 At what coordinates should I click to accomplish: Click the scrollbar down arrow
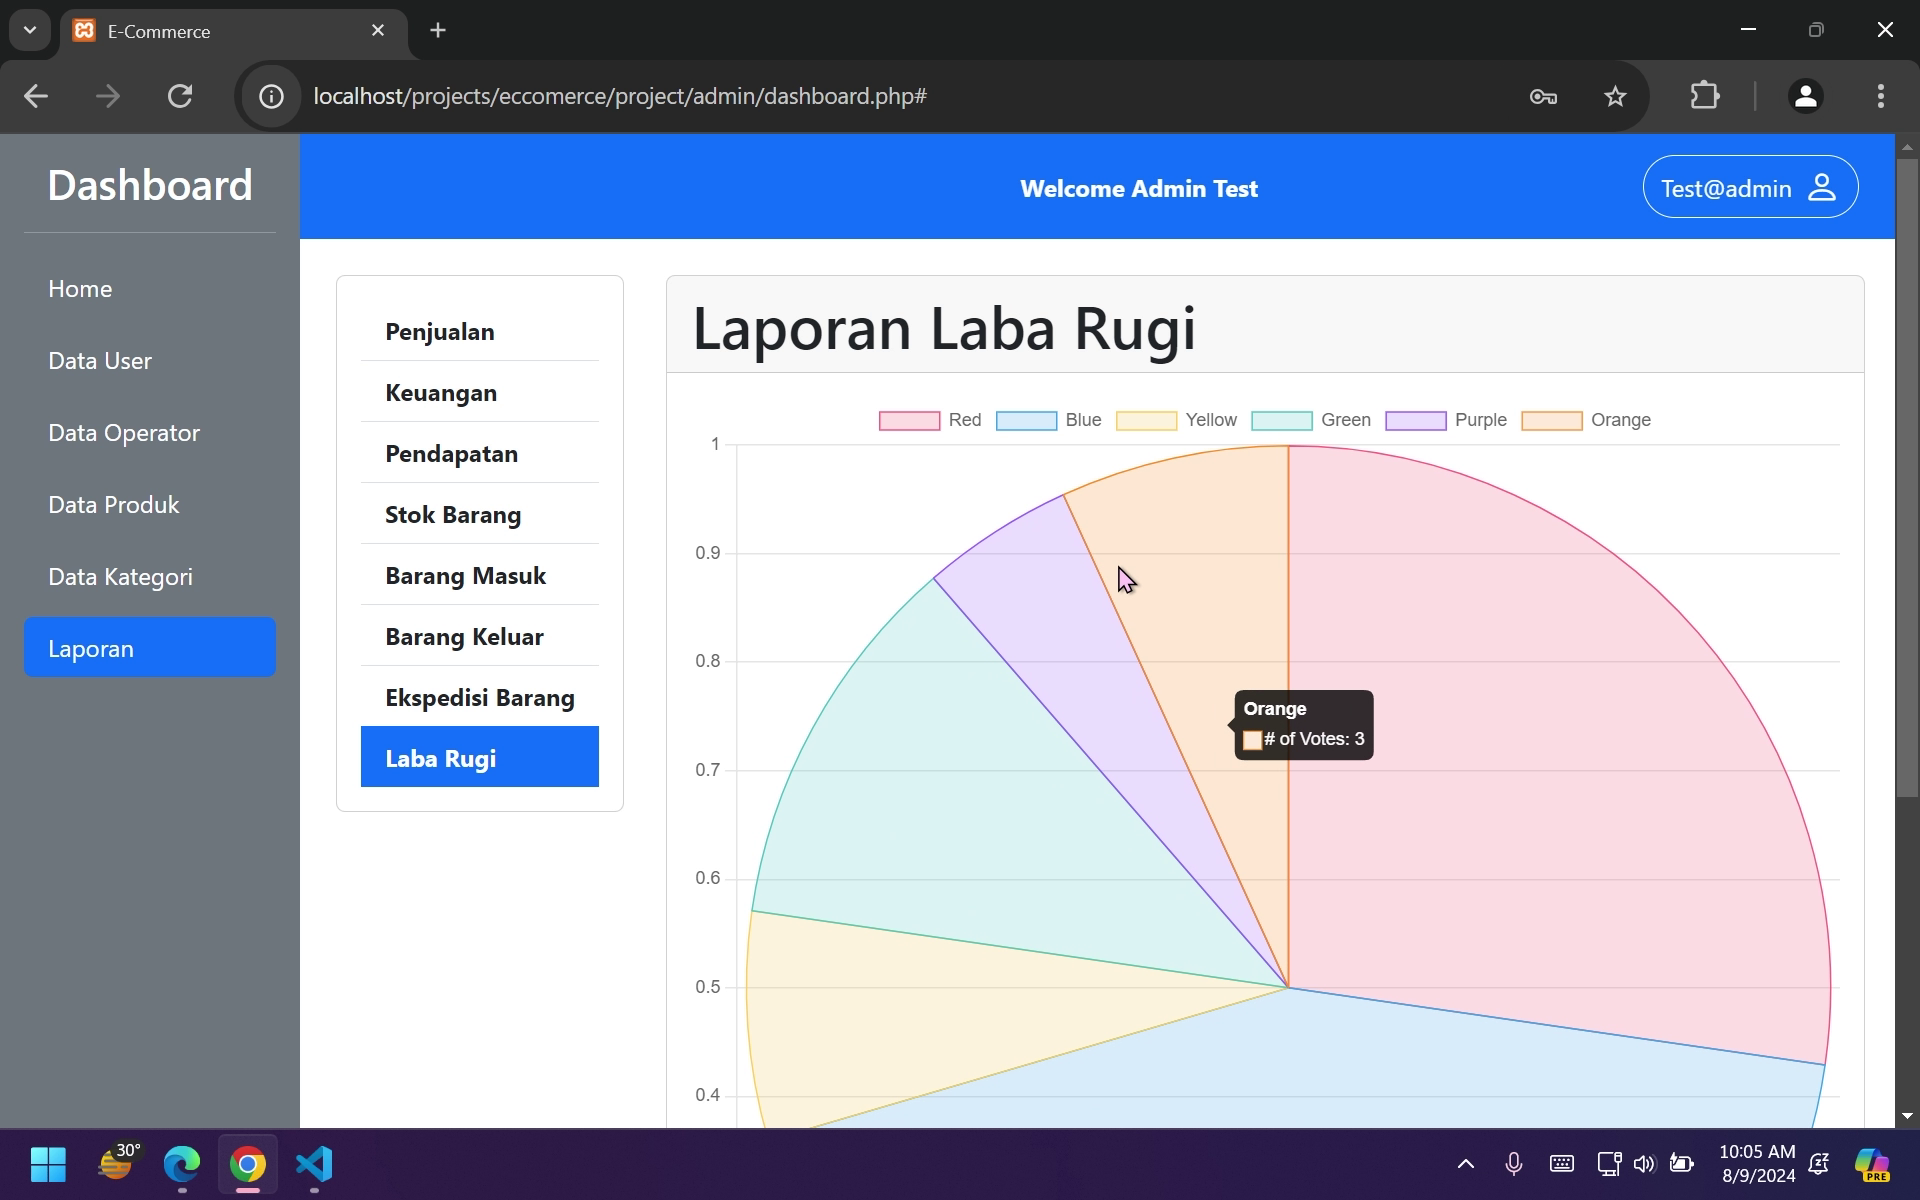[x=1907, y=1115]
